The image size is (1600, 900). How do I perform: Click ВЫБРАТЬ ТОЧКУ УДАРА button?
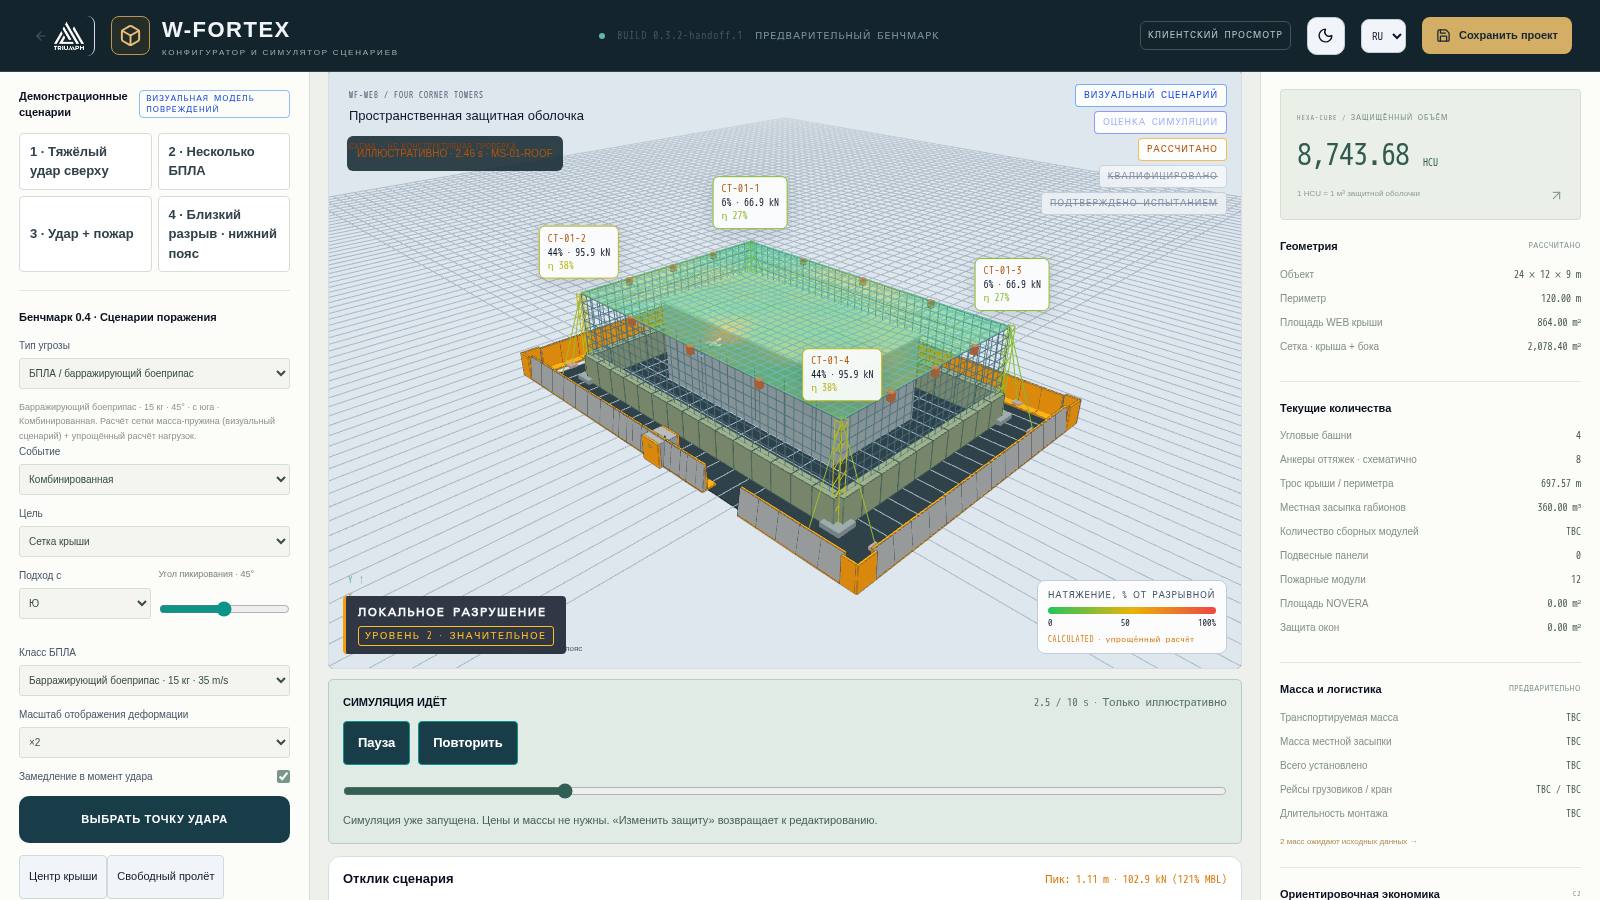tap(154, 819)
